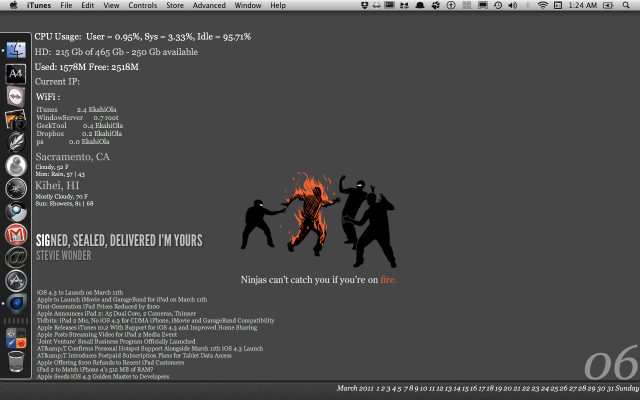The height and width of the screenshot is (400, 640).
Task: Launch the @ symbol app in dock
Action: 16,258
